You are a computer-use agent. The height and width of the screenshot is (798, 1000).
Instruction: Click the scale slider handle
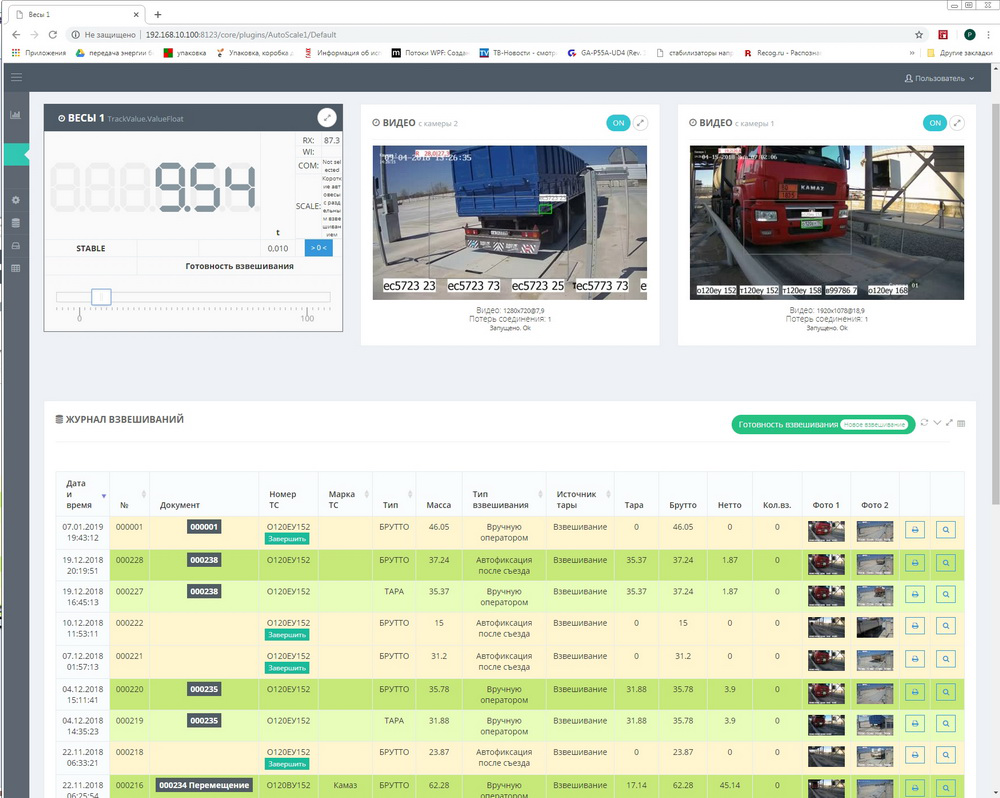click(x=100, y=297)
